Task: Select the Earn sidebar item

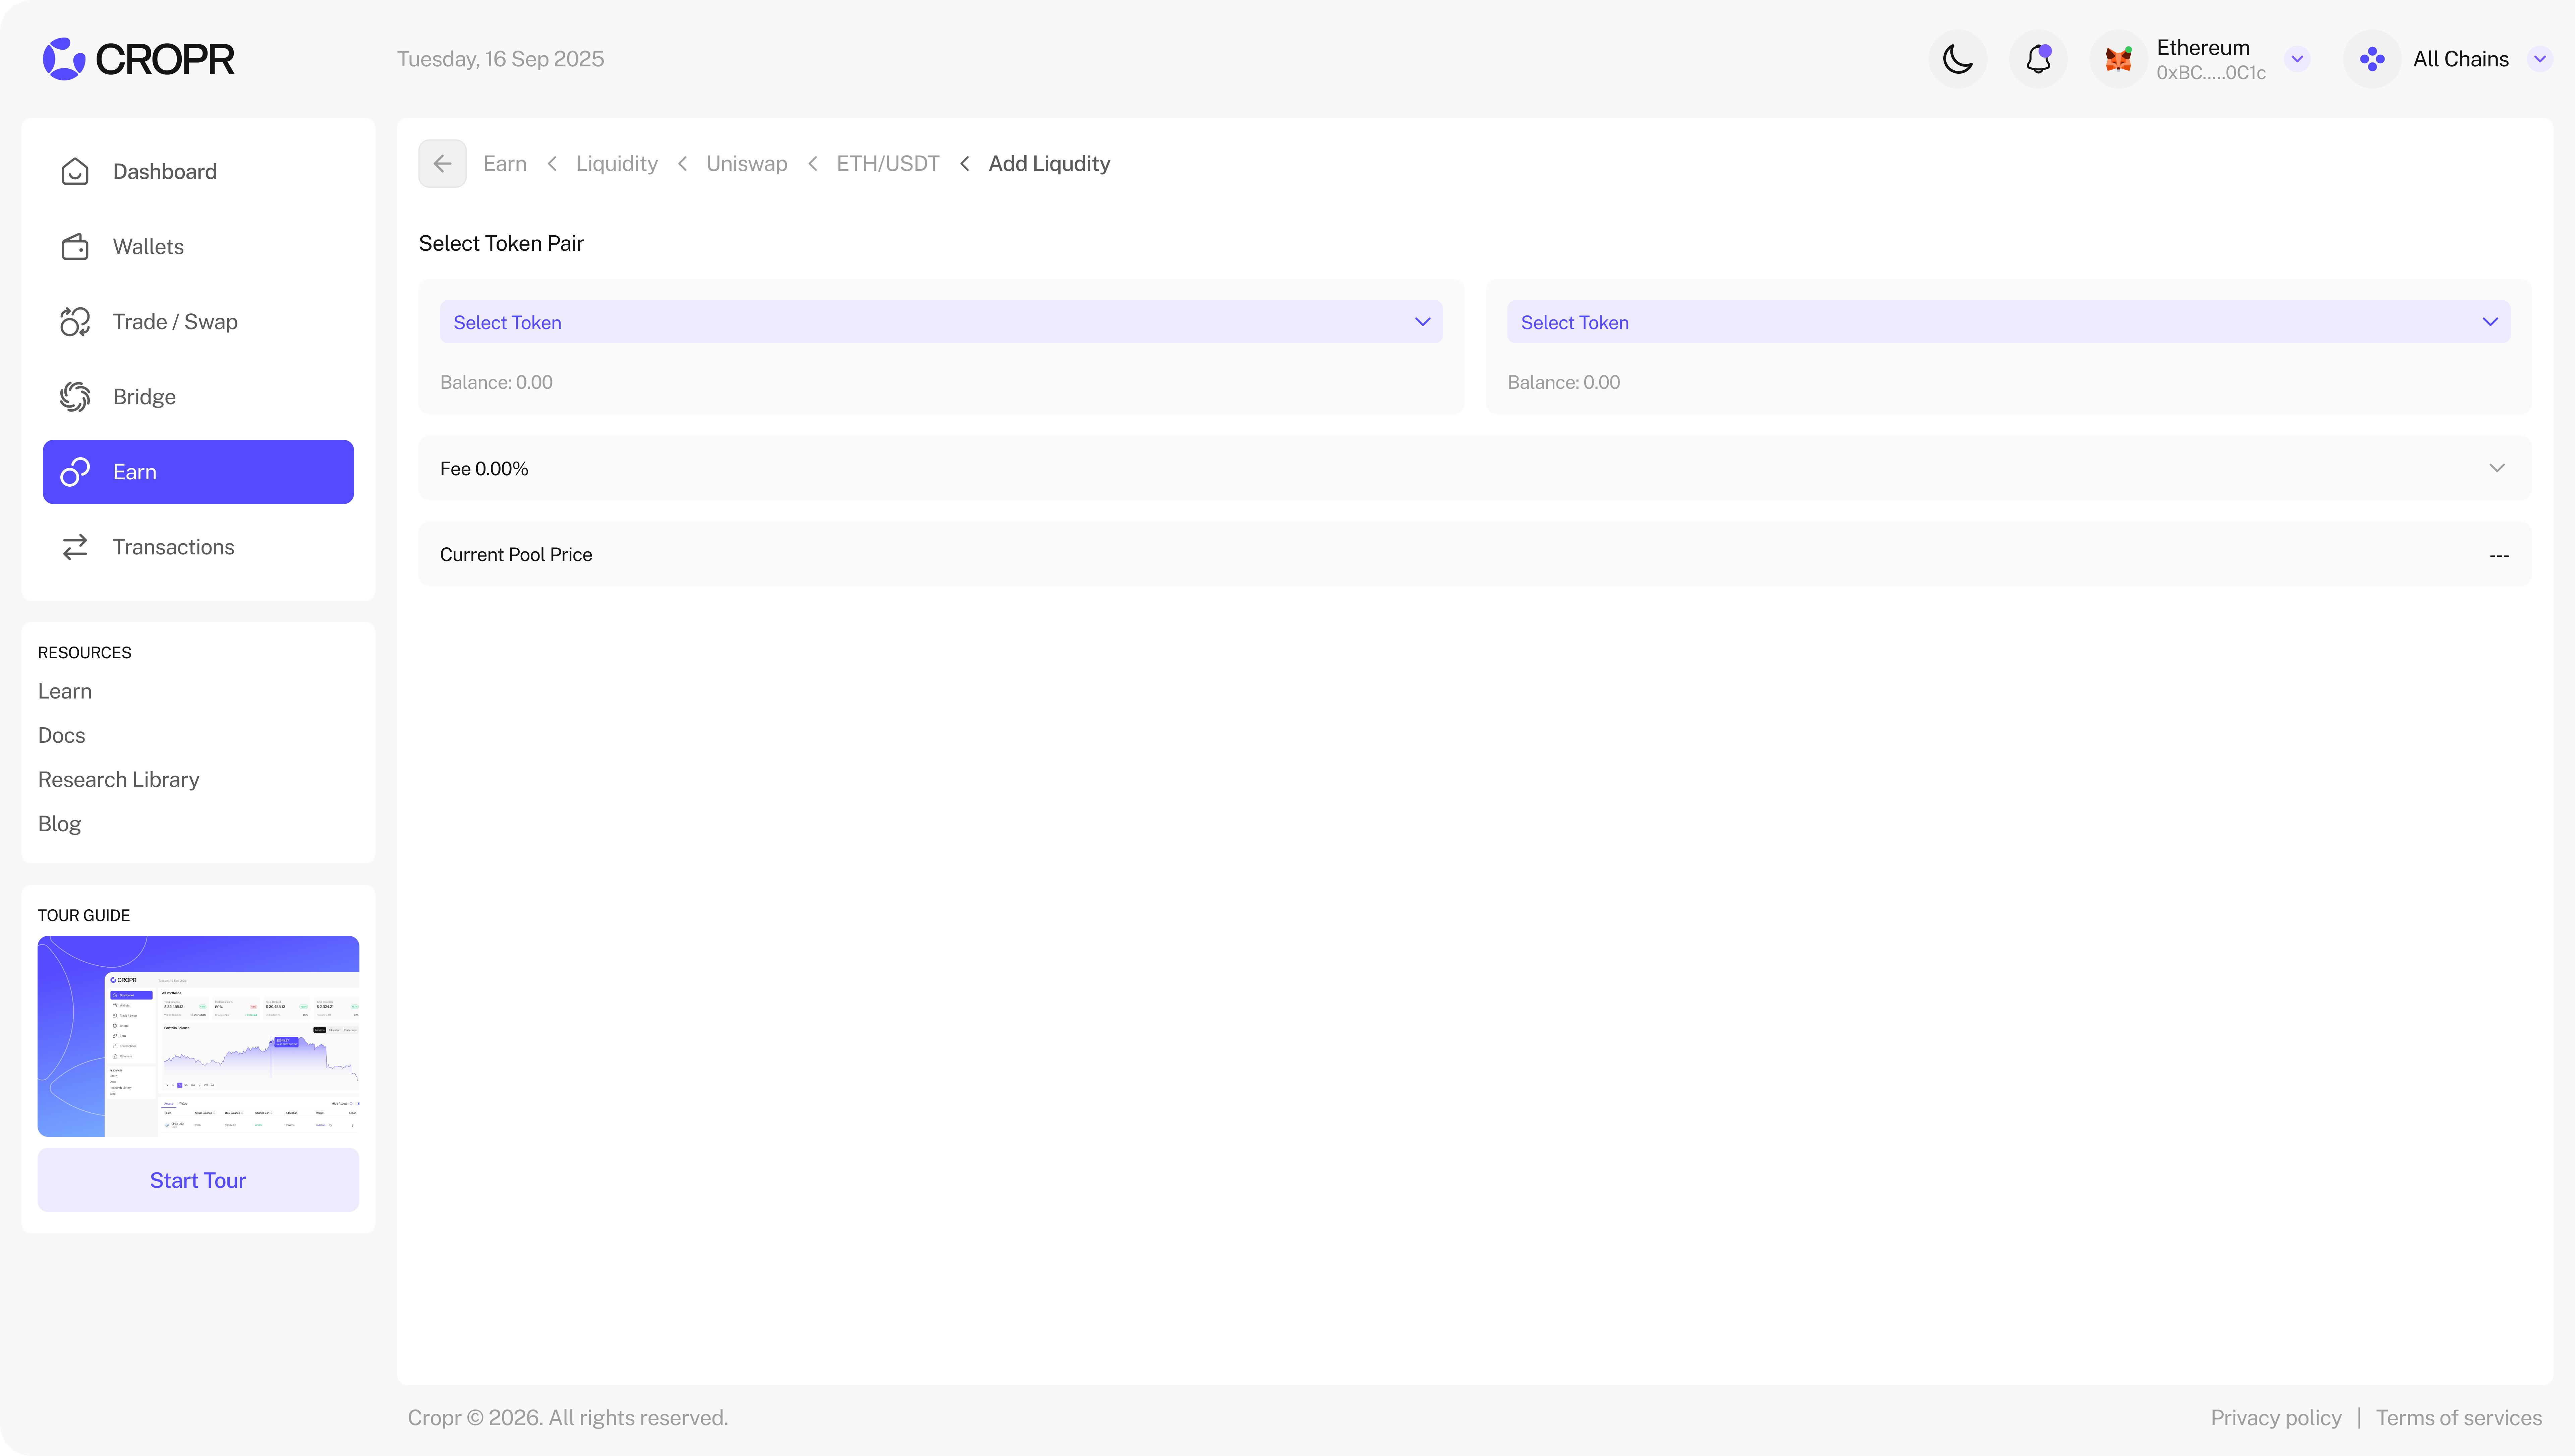Action: point(198,472)
